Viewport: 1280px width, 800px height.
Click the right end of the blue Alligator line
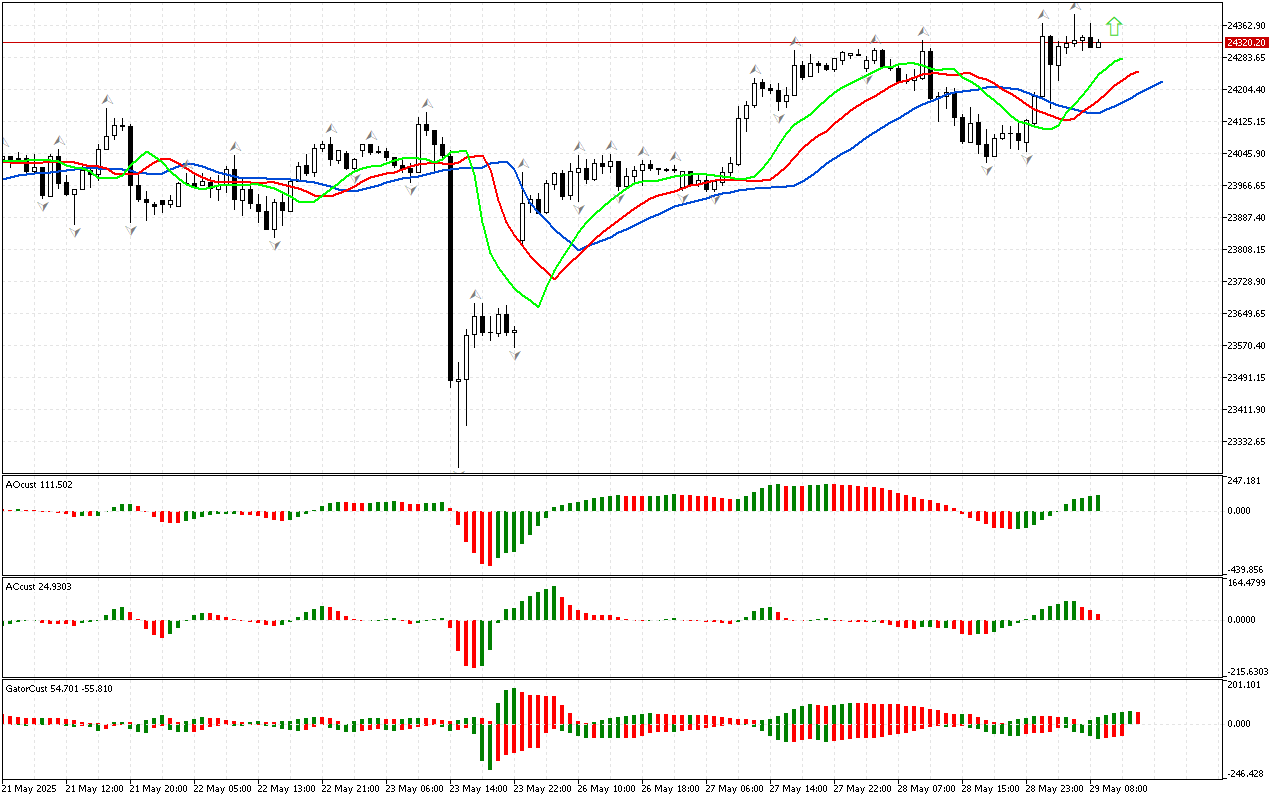[1160, 82]
